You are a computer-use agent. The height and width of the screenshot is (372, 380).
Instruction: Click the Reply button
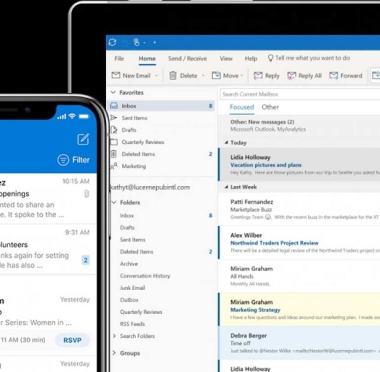coord(267,76)
